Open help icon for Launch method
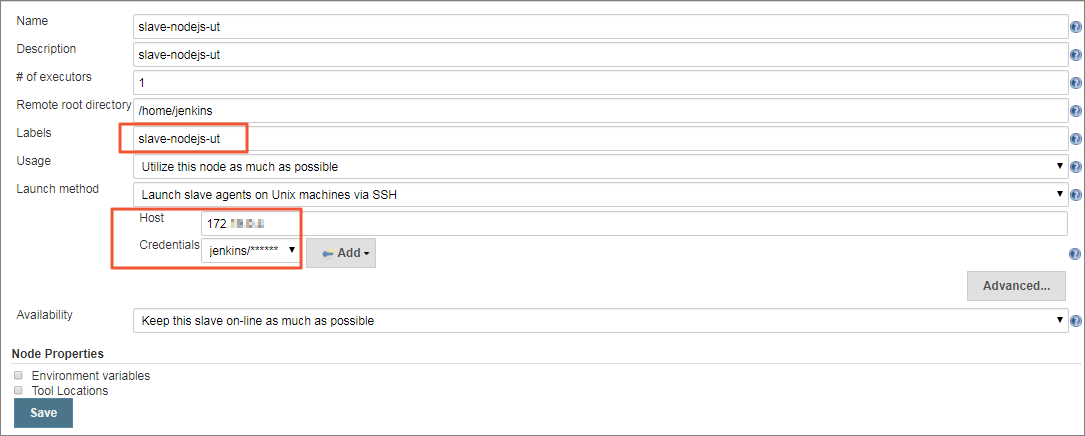Image resolution: width=1085 pixels, height=436 pixels. point(1076,195)
